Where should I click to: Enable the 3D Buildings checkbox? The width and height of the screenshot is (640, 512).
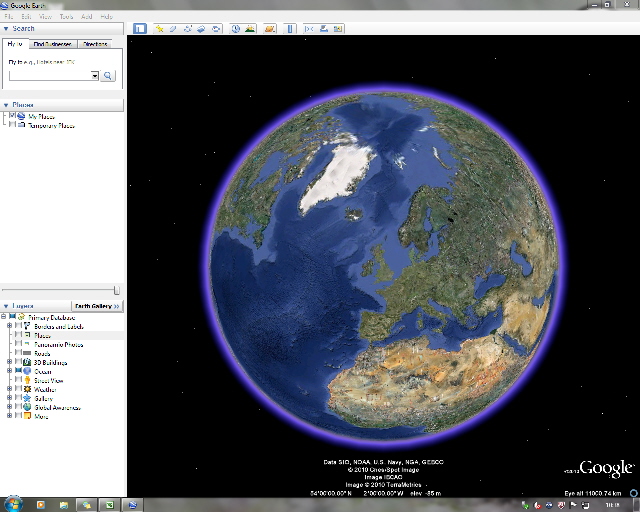[18, 362]
